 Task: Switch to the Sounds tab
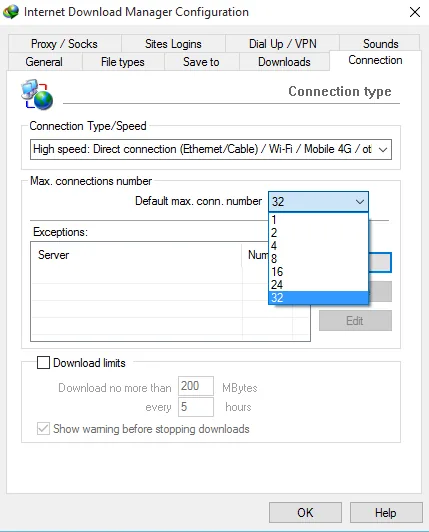tap(380, 43)
